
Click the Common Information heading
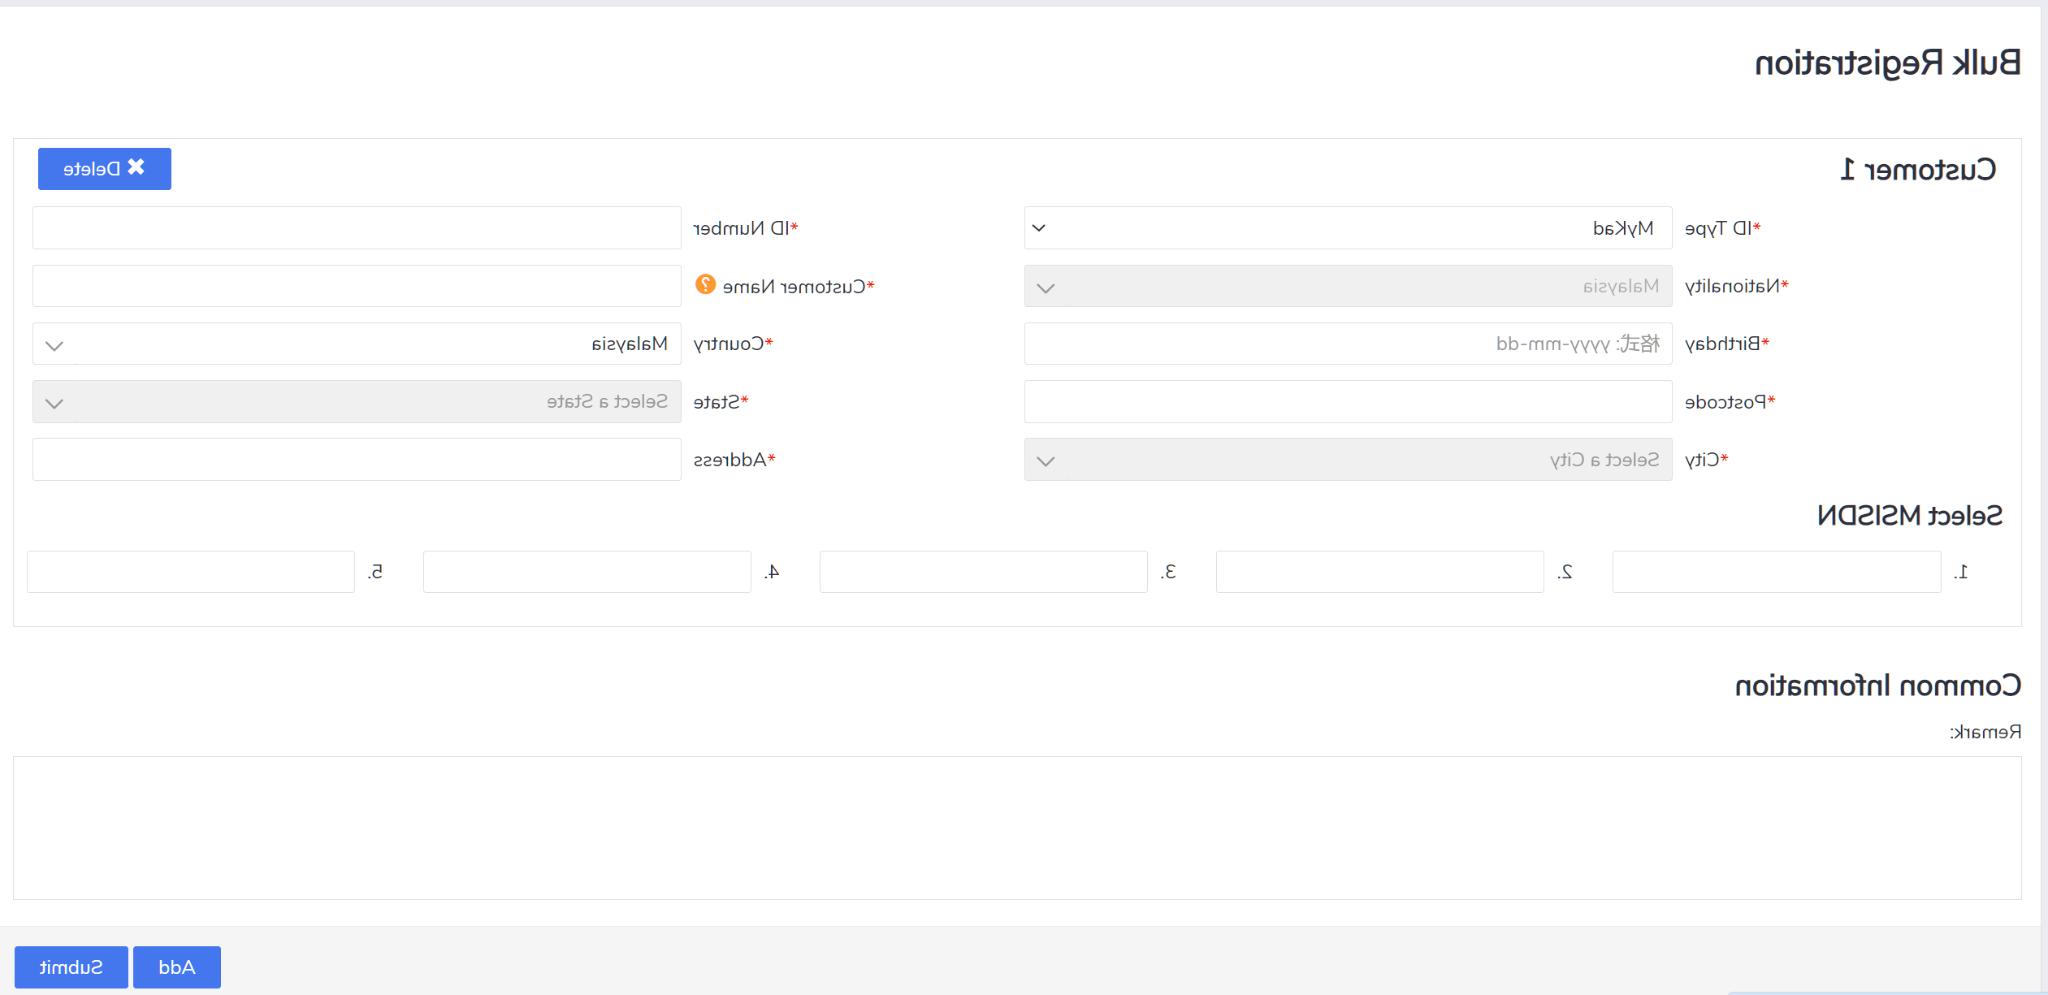pyautogui.click(x=1878, y=685)
